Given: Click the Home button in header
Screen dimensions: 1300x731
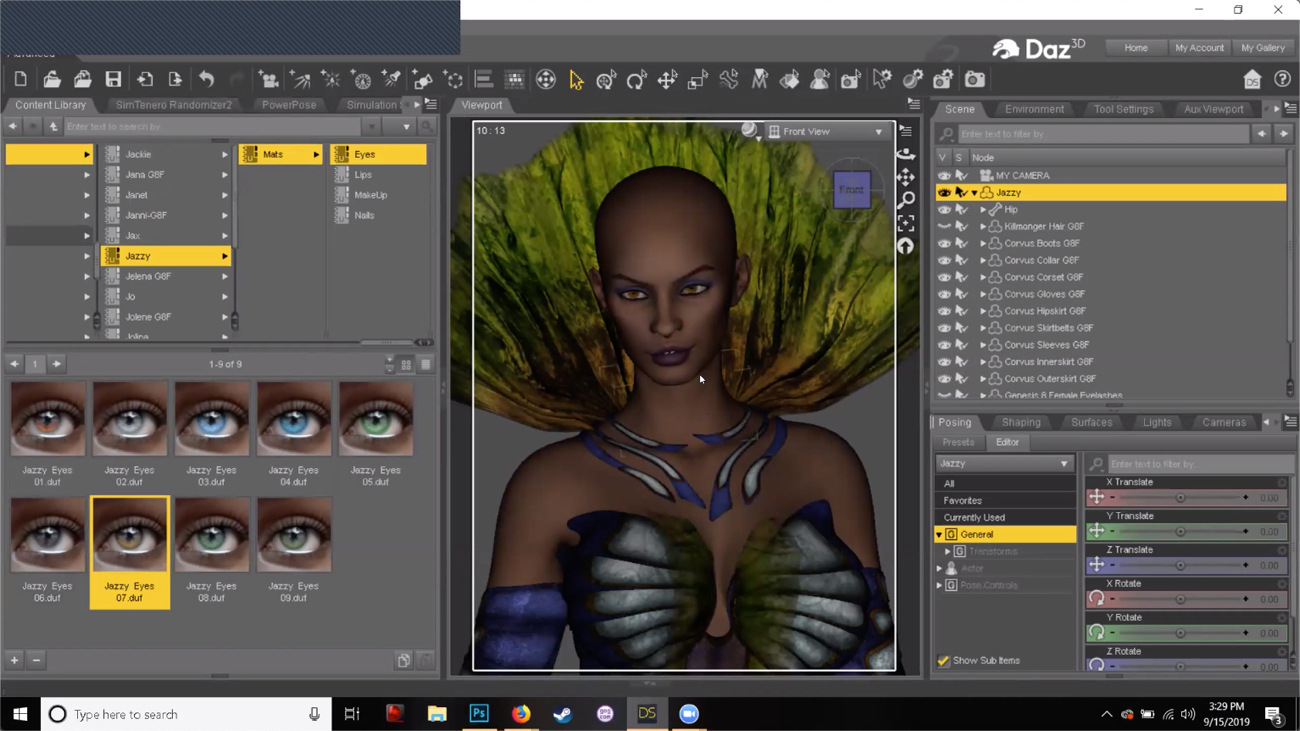Looking at the screenshot, I should [x=1136, y=48].
